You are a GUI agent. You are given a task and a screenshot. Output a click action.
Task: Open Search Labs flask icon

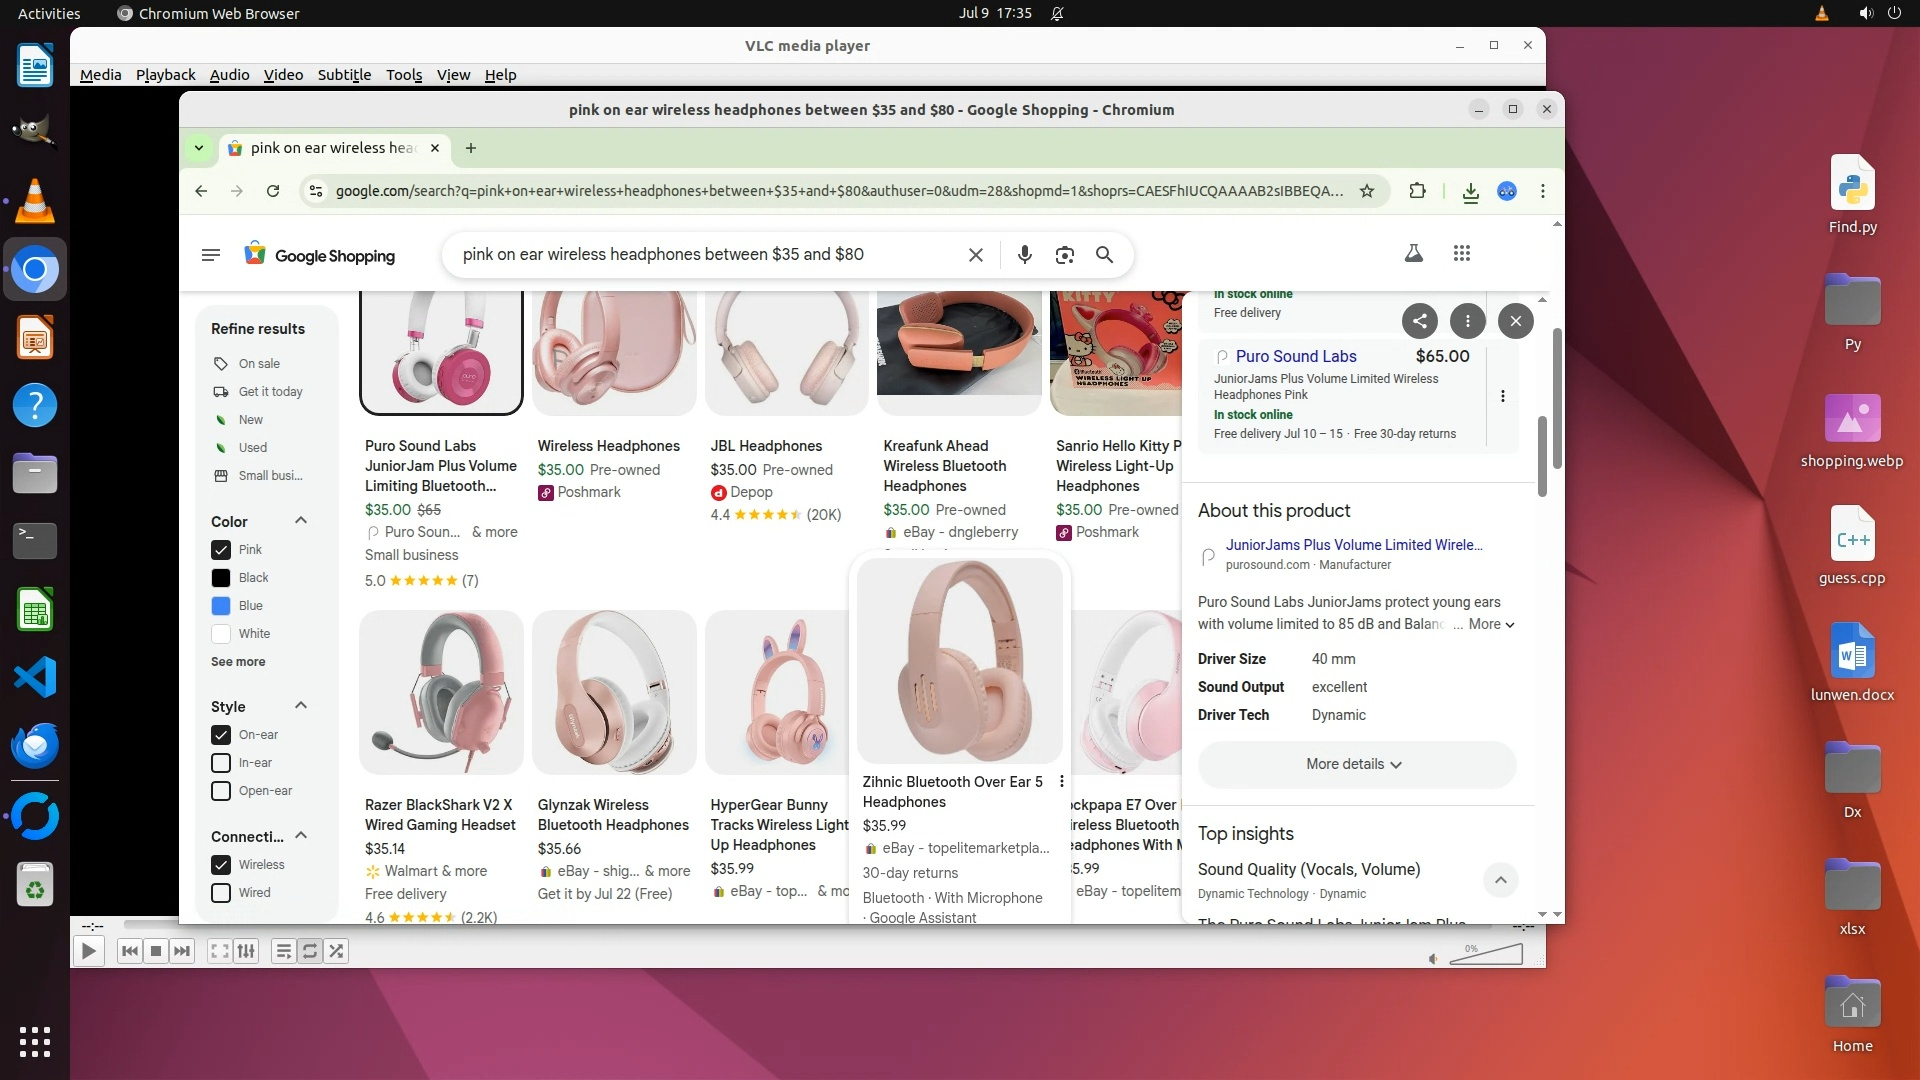point(1413,254)
